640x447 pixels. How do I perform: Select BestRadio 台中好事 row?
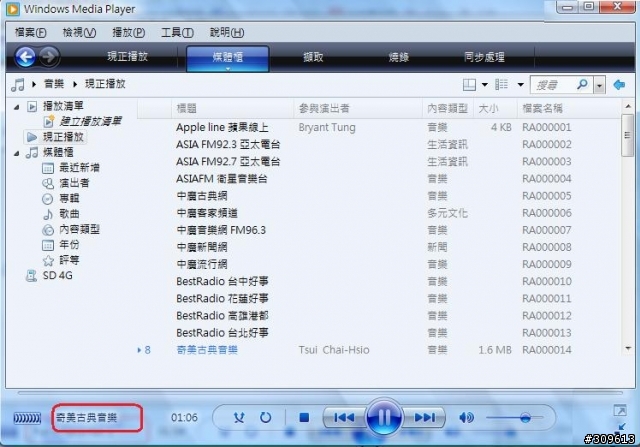378,282
